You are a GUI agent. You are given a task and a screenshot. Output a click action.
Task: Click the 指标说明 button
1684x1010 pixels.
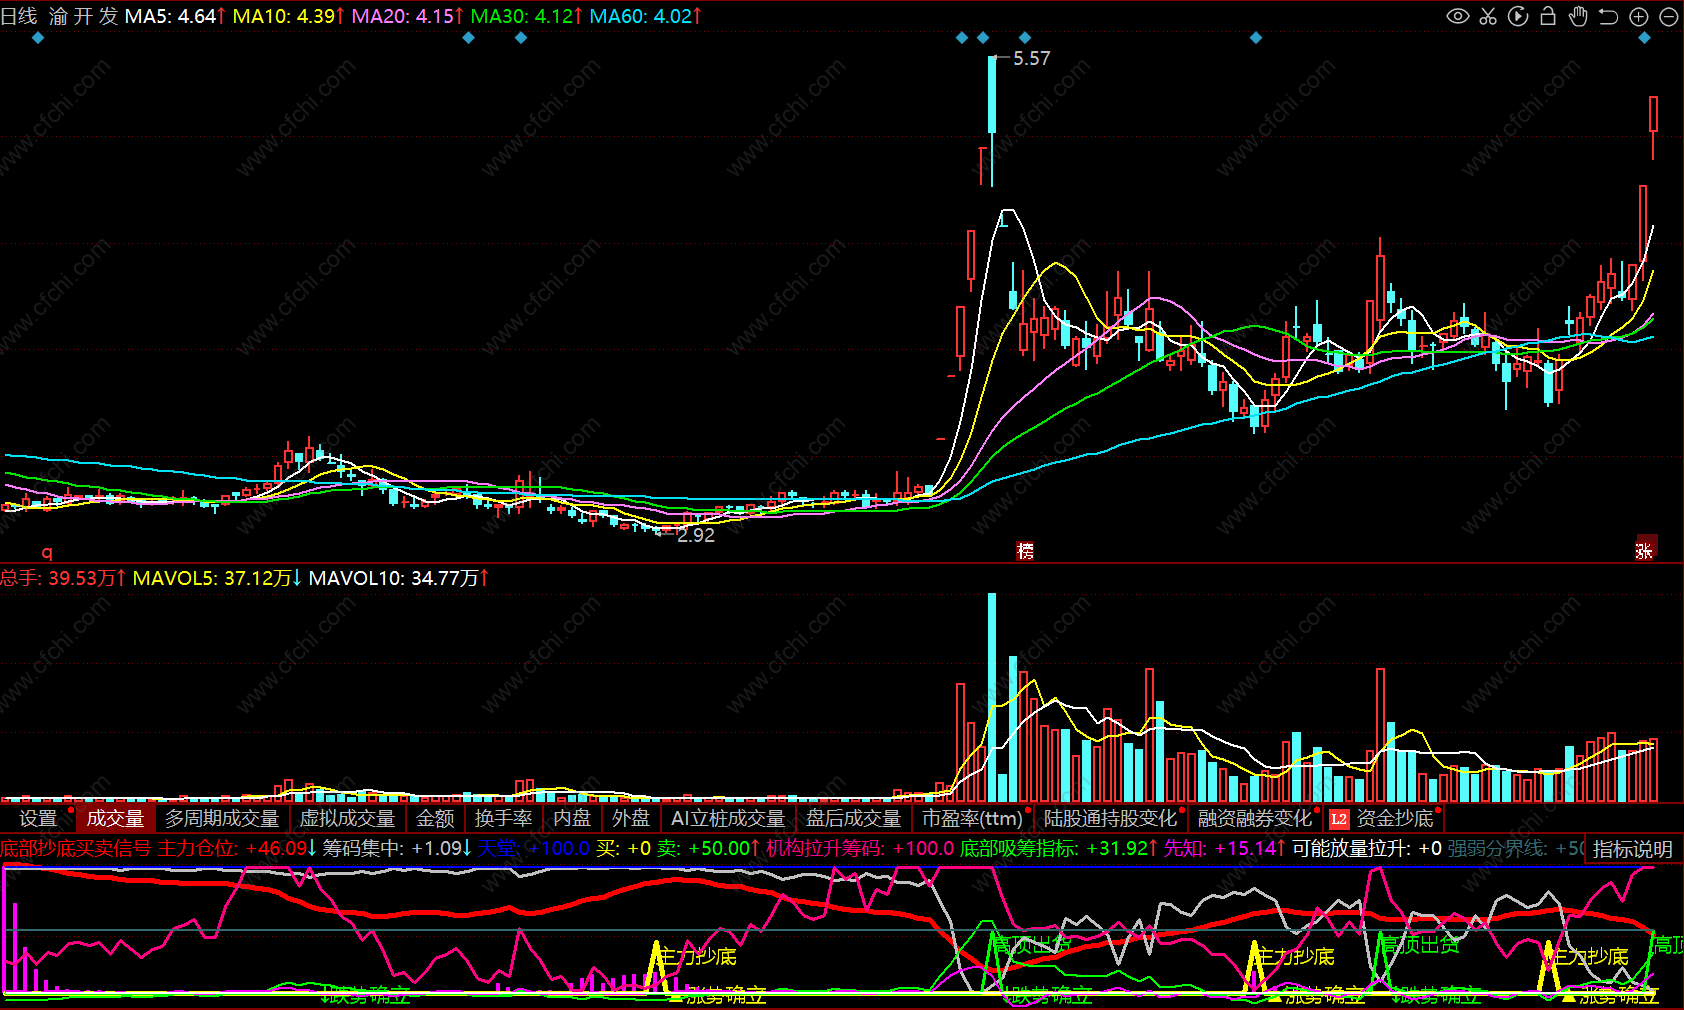pyautogui.click(x=1632, y=849)
